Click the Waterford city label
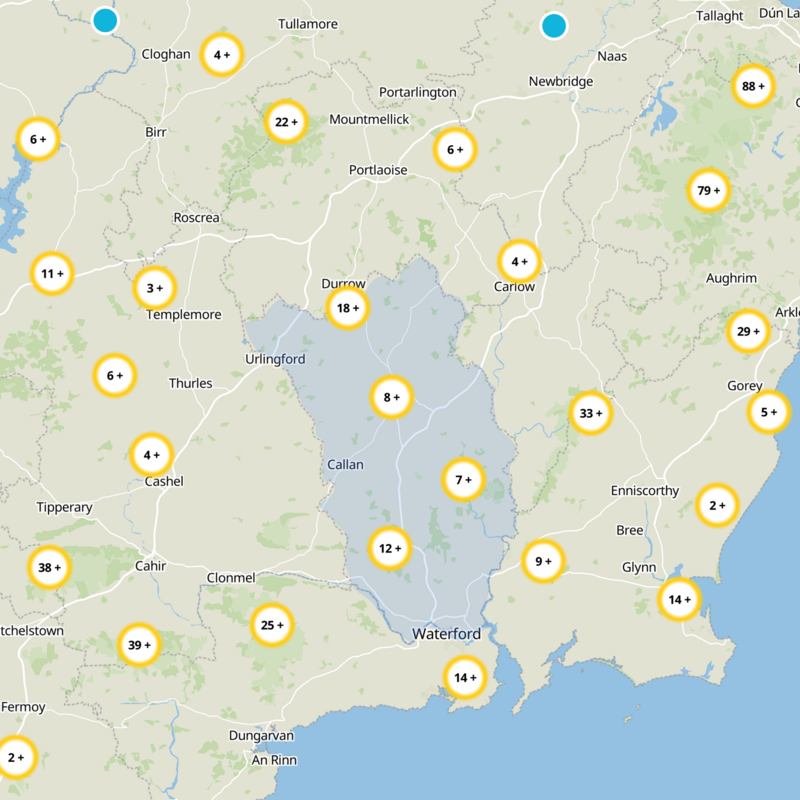 pos(446,634)
